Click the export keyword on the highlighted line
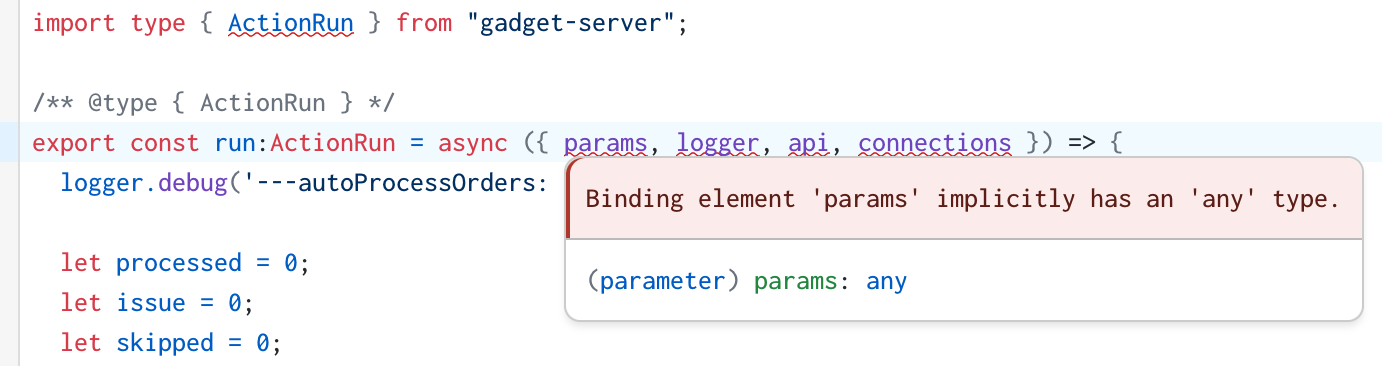1382x366 pixels. tap(74, 143)
